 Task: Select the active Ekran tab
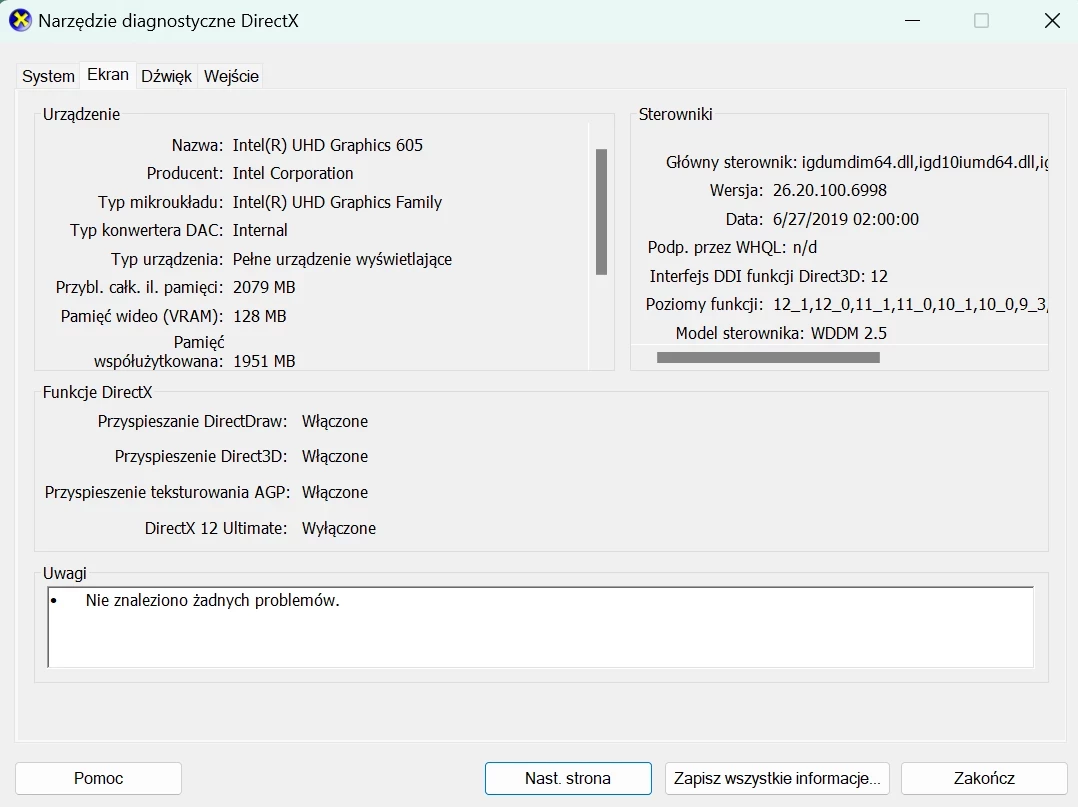click(107, 74)
